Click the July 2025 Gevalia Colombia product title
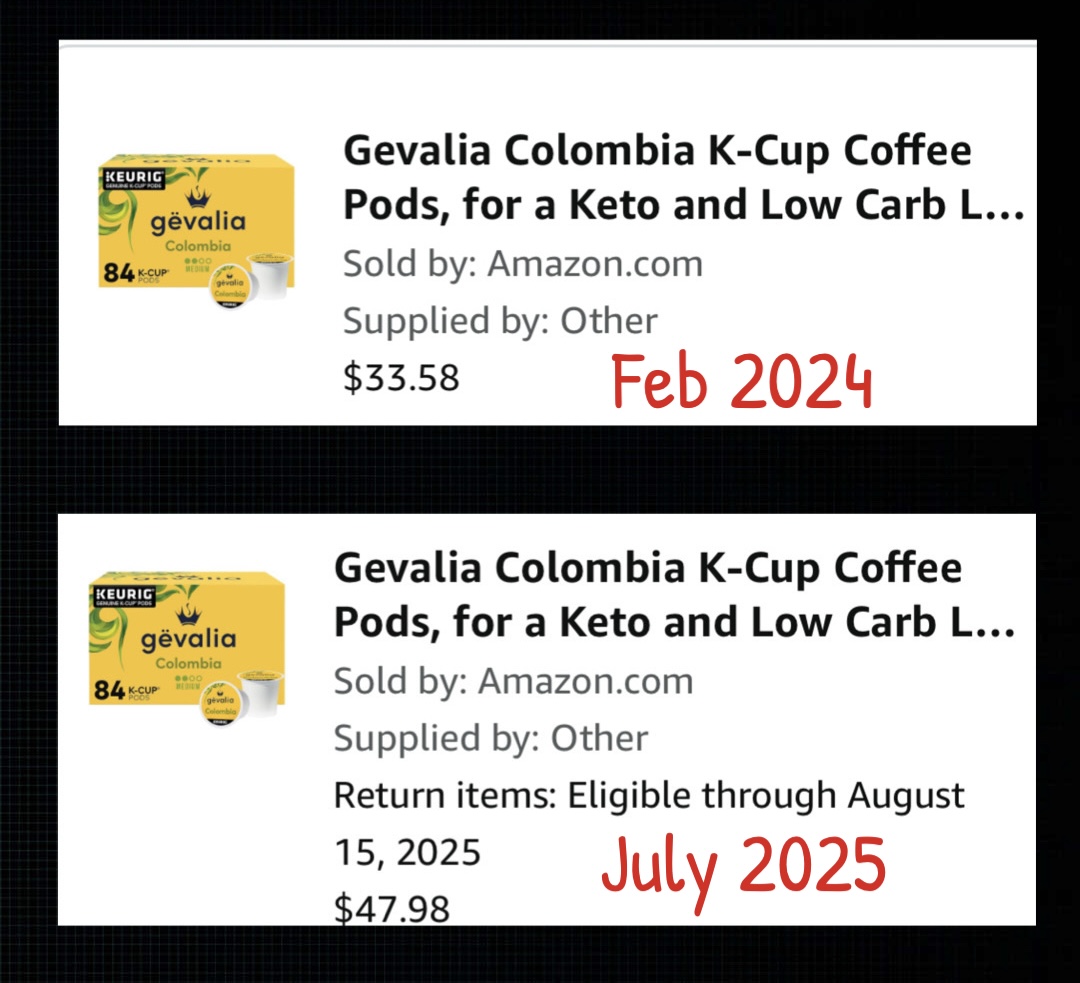 click(x=674, y=595)
